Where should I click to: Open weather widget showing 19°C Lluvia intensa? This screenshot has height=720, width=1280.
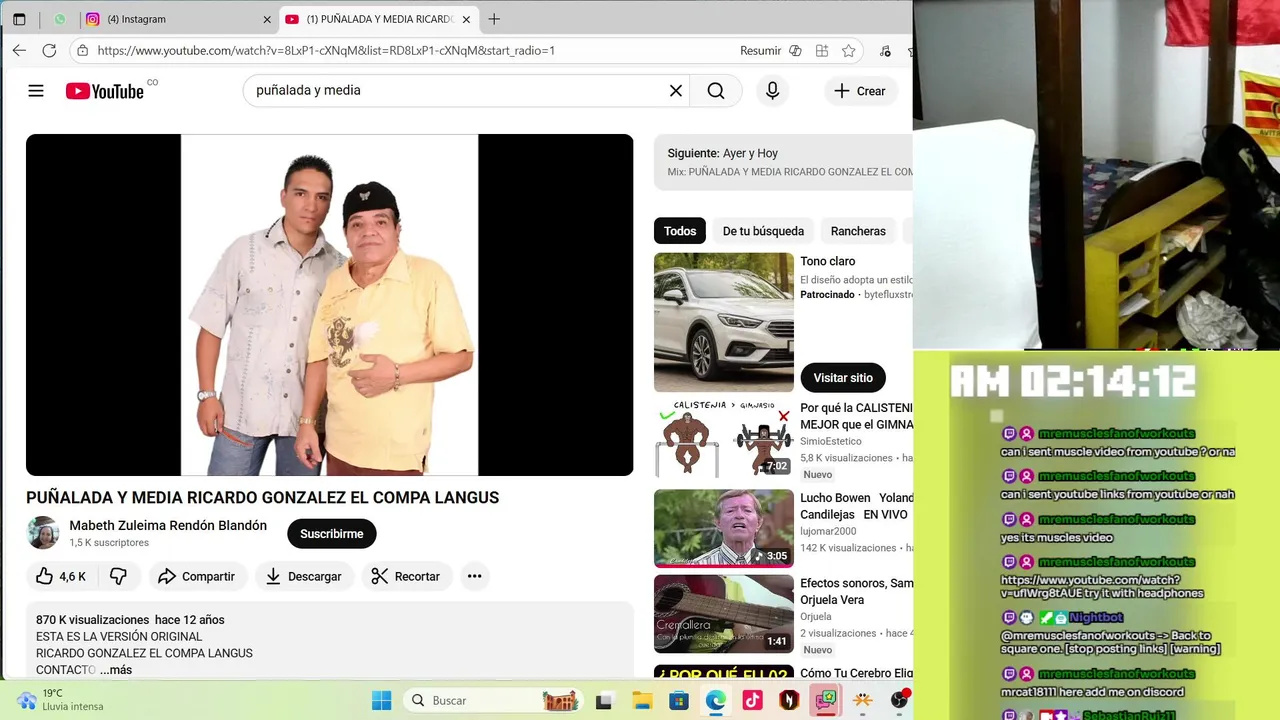[60, 700]
